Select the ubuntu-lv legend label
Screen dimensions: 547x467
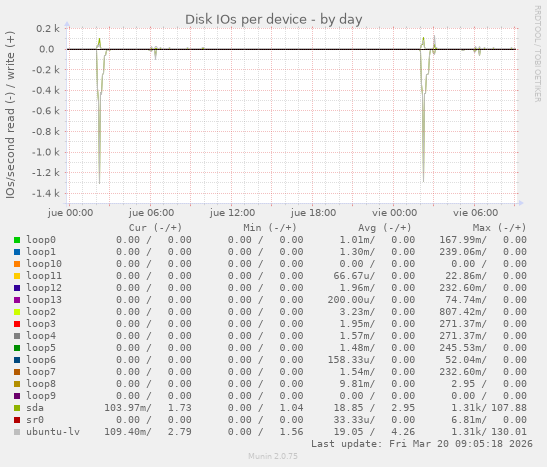53,432
